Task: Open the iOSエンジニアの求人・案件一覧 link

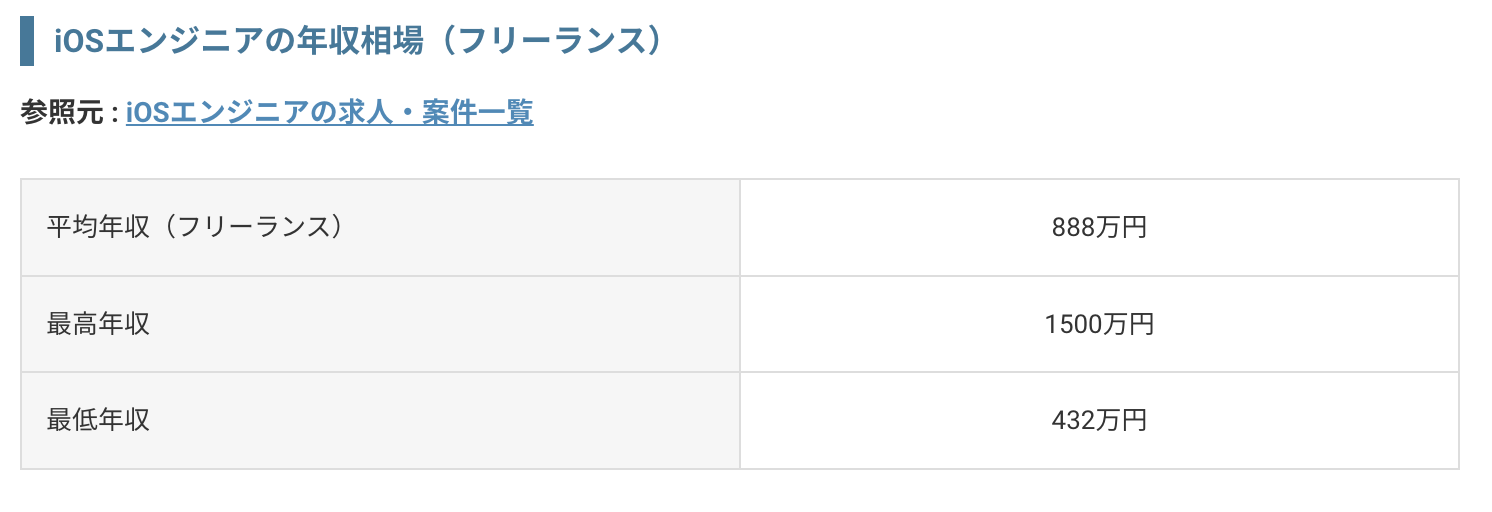Action: [329, 113]
